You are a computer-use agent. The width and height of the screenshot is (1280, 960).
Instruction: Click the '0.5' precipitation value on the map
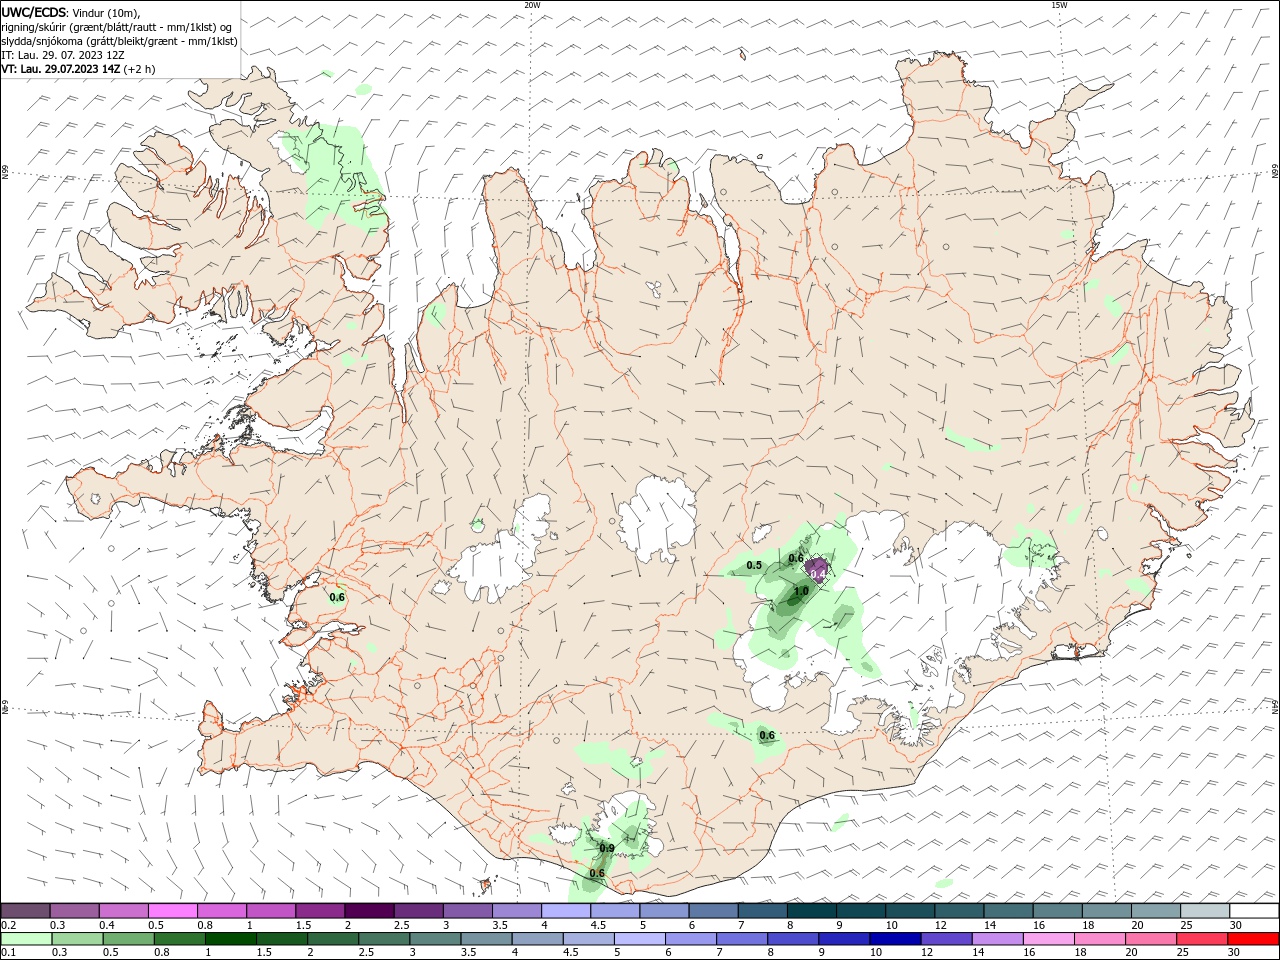click(754, 565)
